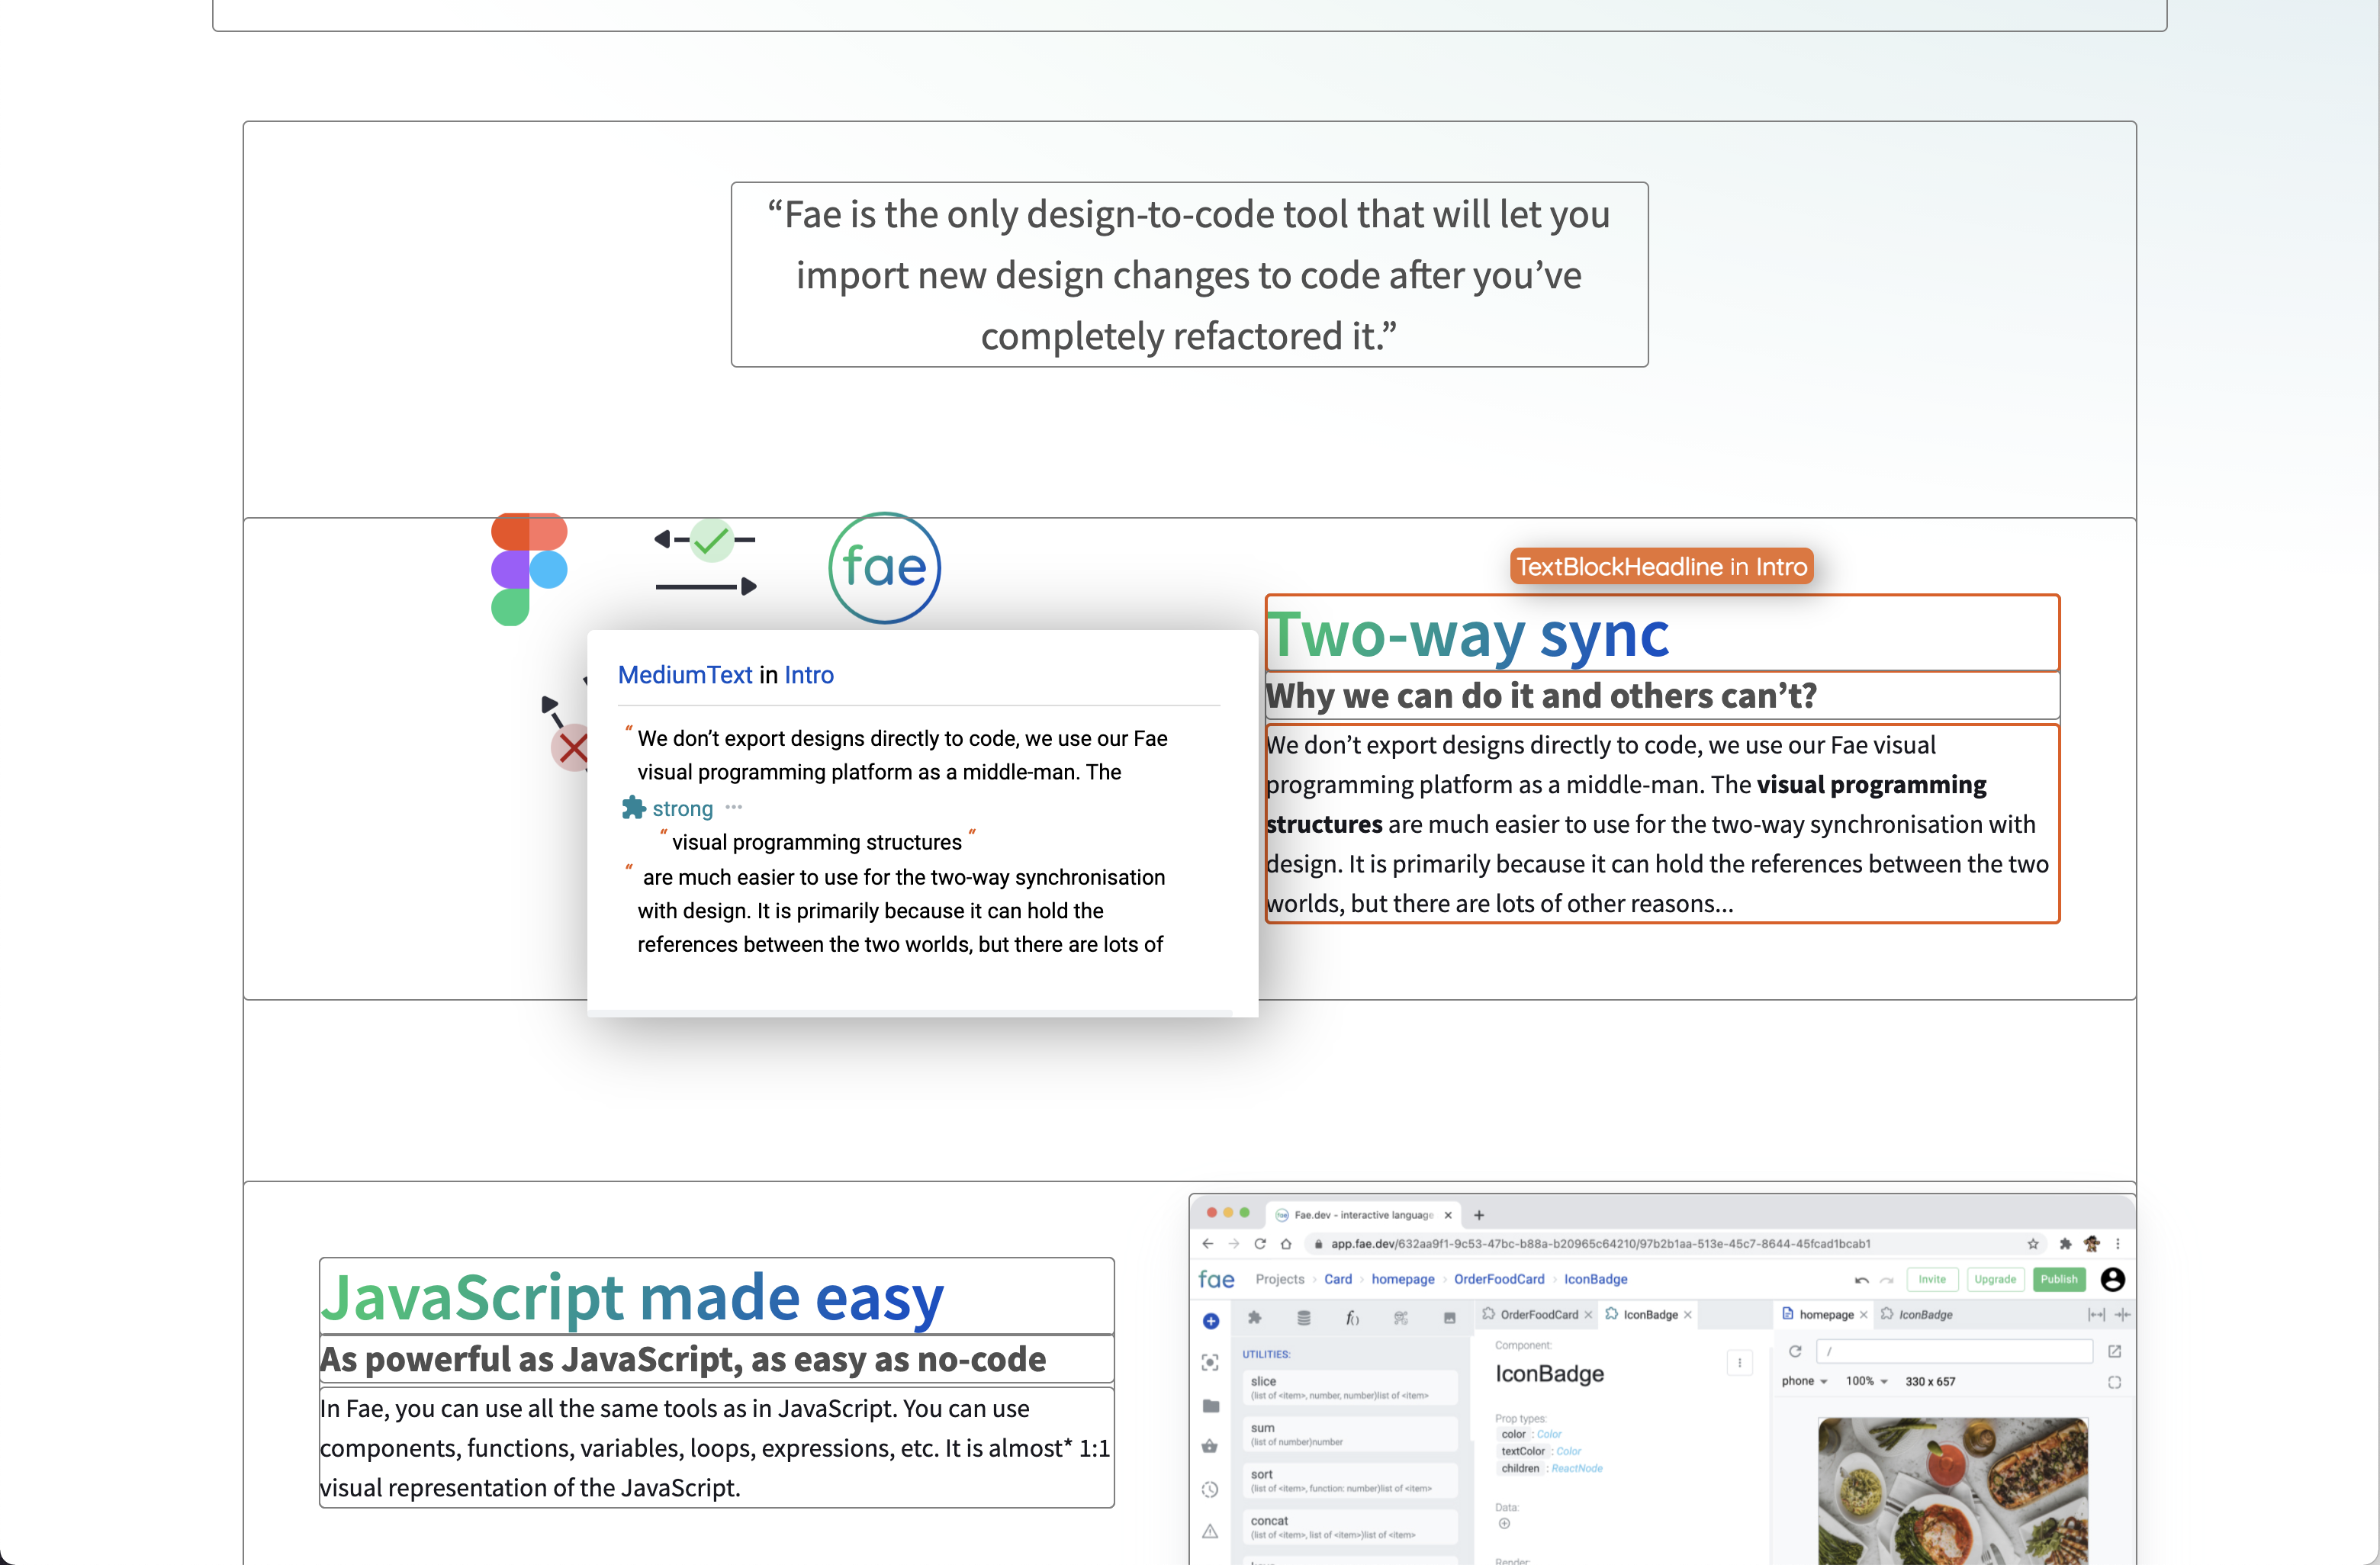The image size is (2380, 1565).
Task: Open the IconBadge three-dot options menu
Action: click(x=1740, y=1362)
